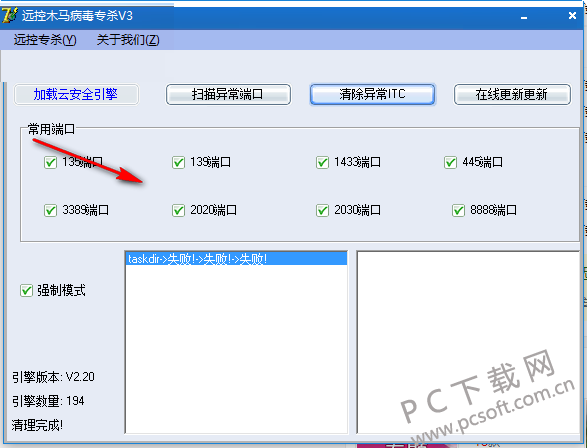Open the 关于我们(Z) menu
Viewport: 587px width, 448px height.
point(128,40)
